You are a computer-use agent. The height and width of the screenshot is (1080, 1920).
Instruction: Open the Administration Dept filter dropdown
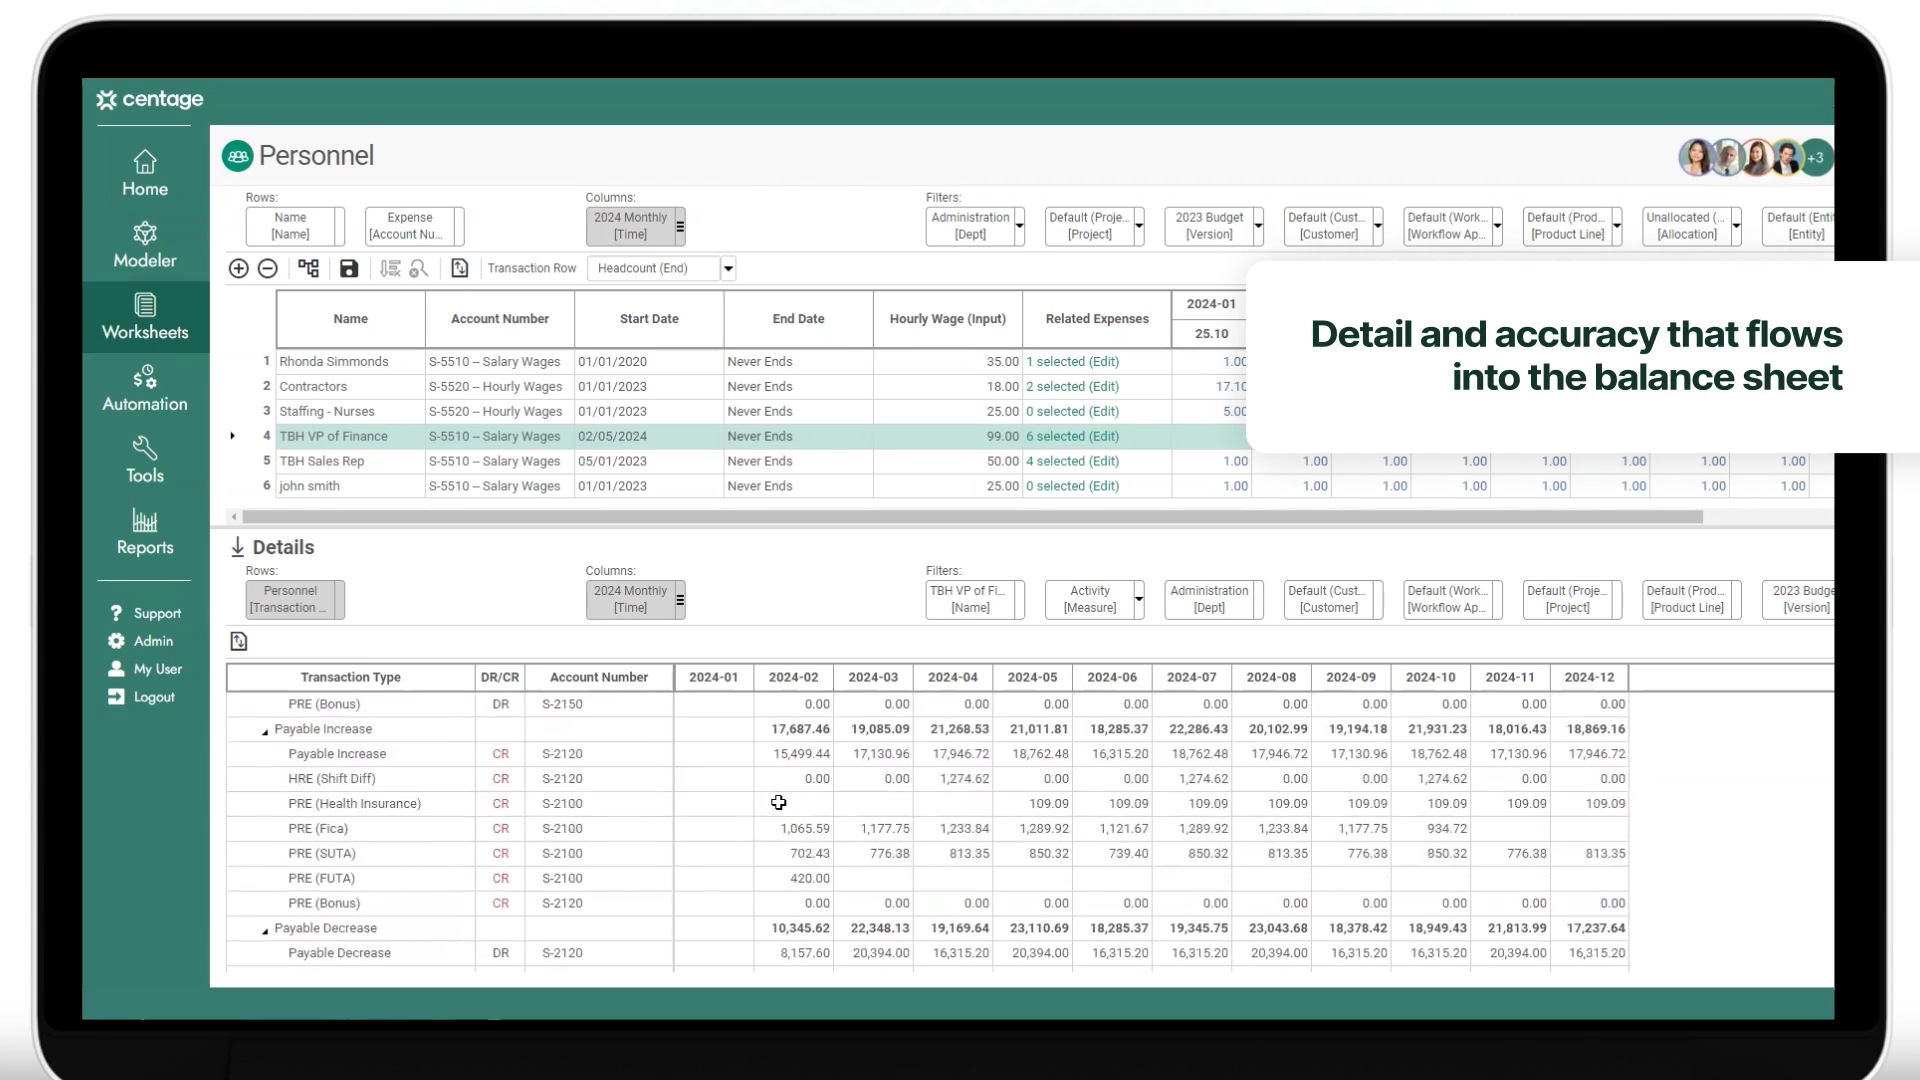point(1019,226)
